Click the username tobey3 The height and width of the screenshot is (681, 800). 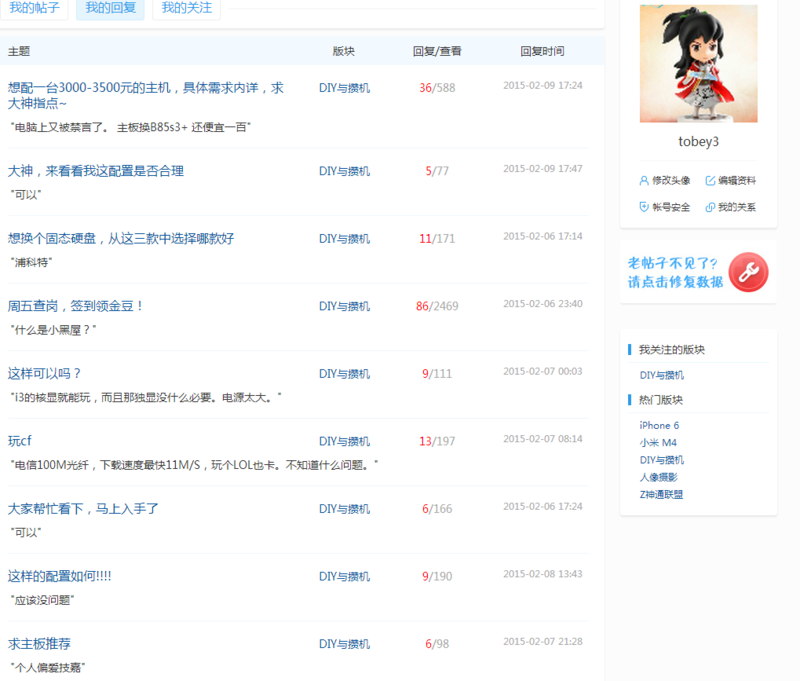698,141
